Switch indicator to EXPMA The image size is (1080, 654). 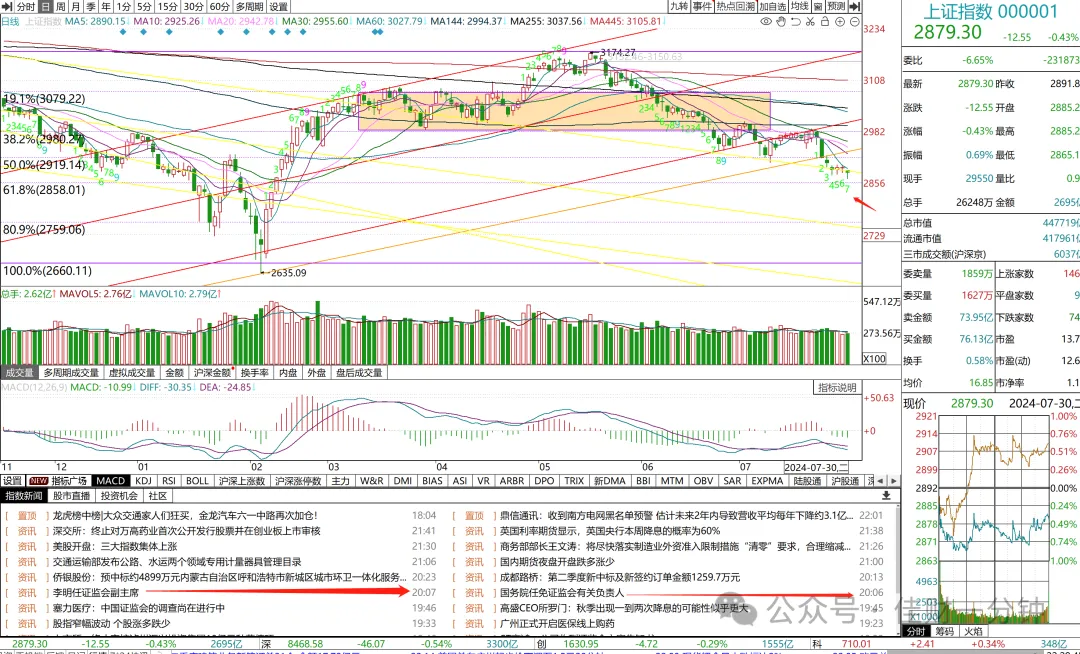[767, 481]
